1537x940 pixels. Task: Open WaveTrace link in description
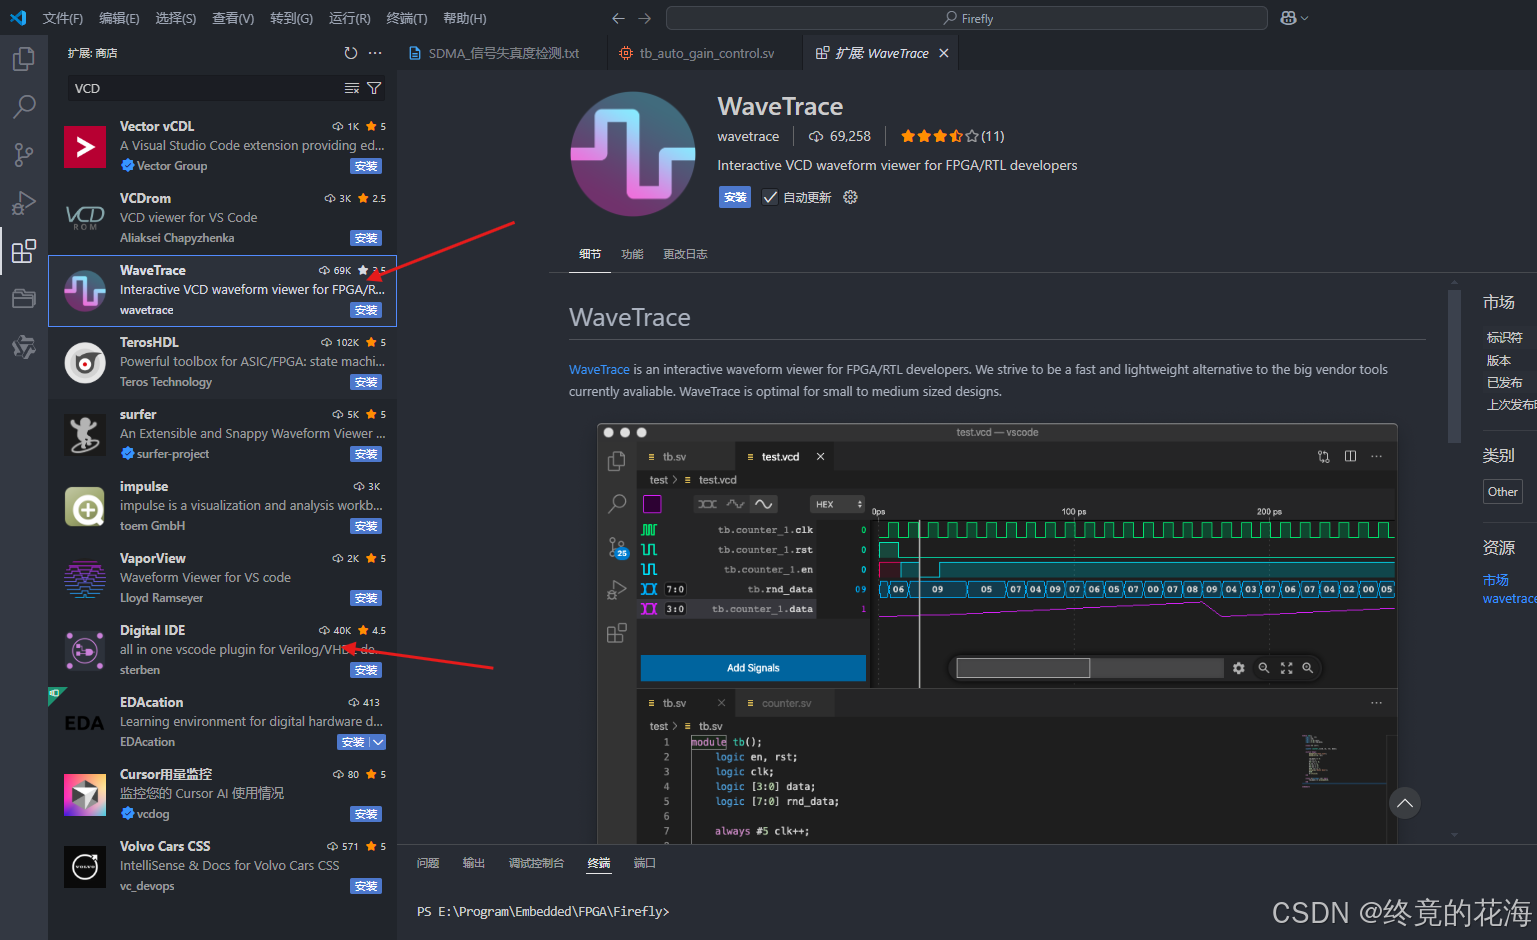(x=599, y=369)
